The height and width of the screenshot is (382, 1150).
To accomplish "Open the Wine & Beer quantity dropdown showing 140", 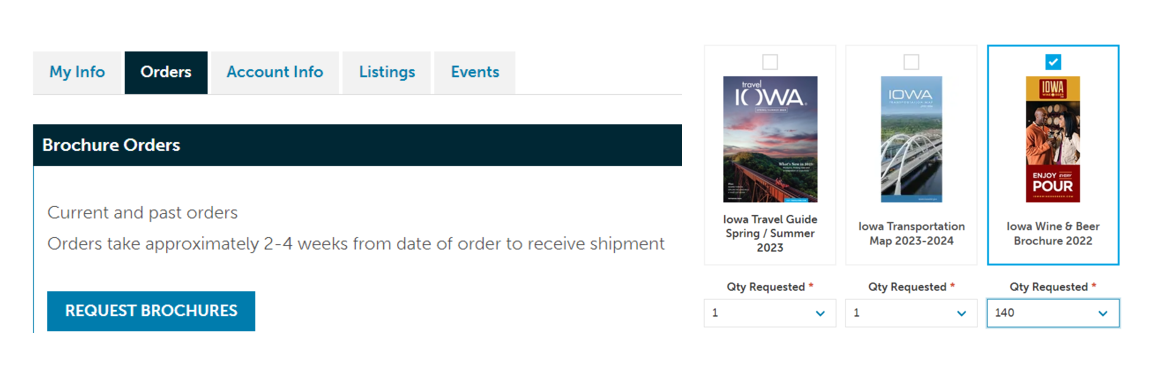I will pos(1053,313).
